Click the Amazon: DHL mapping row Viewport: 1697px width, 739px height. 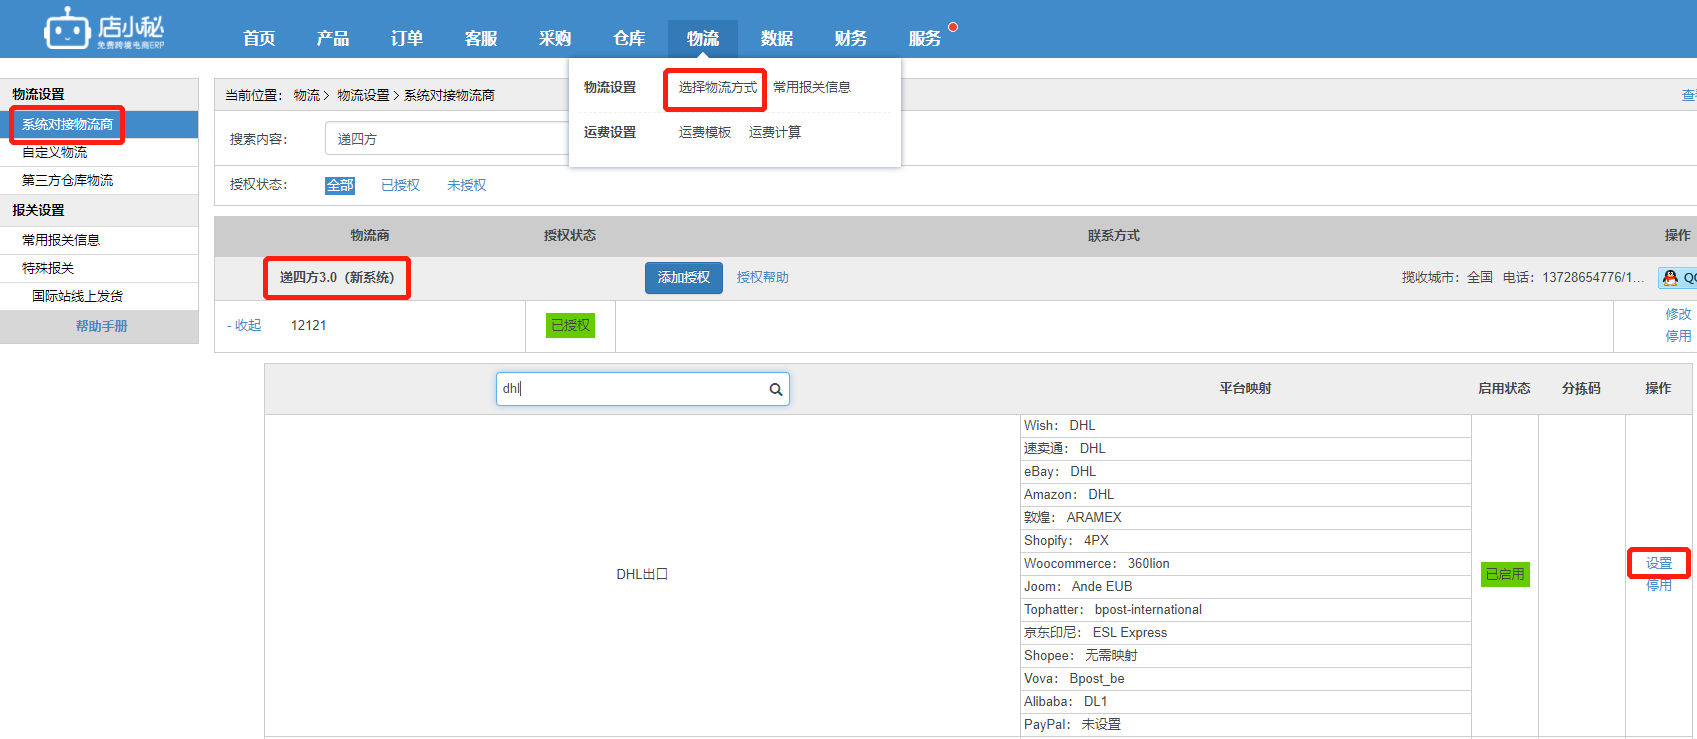(1246, 495)
